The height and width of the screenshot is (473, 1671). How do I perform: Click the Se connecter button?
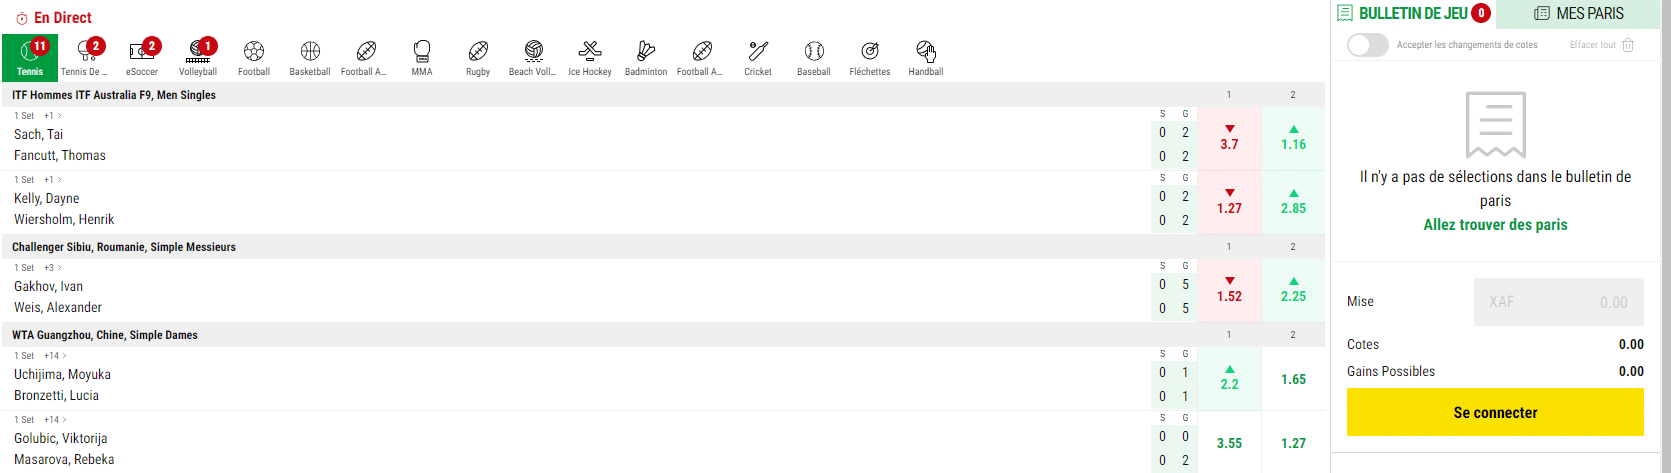(x=1495, y=412)
